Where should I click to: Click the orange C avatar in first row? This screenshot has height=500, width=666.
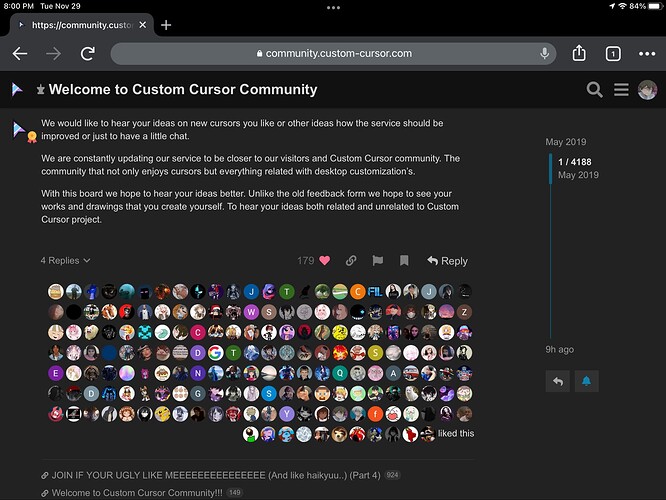tap(358, 291)
